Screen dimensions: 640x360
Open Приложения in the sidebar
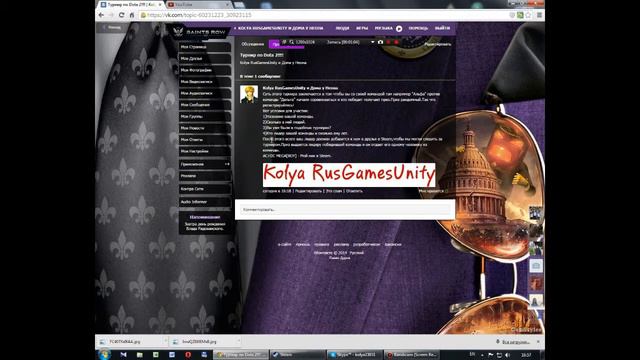pyautogui.click(x=205, y=164)
